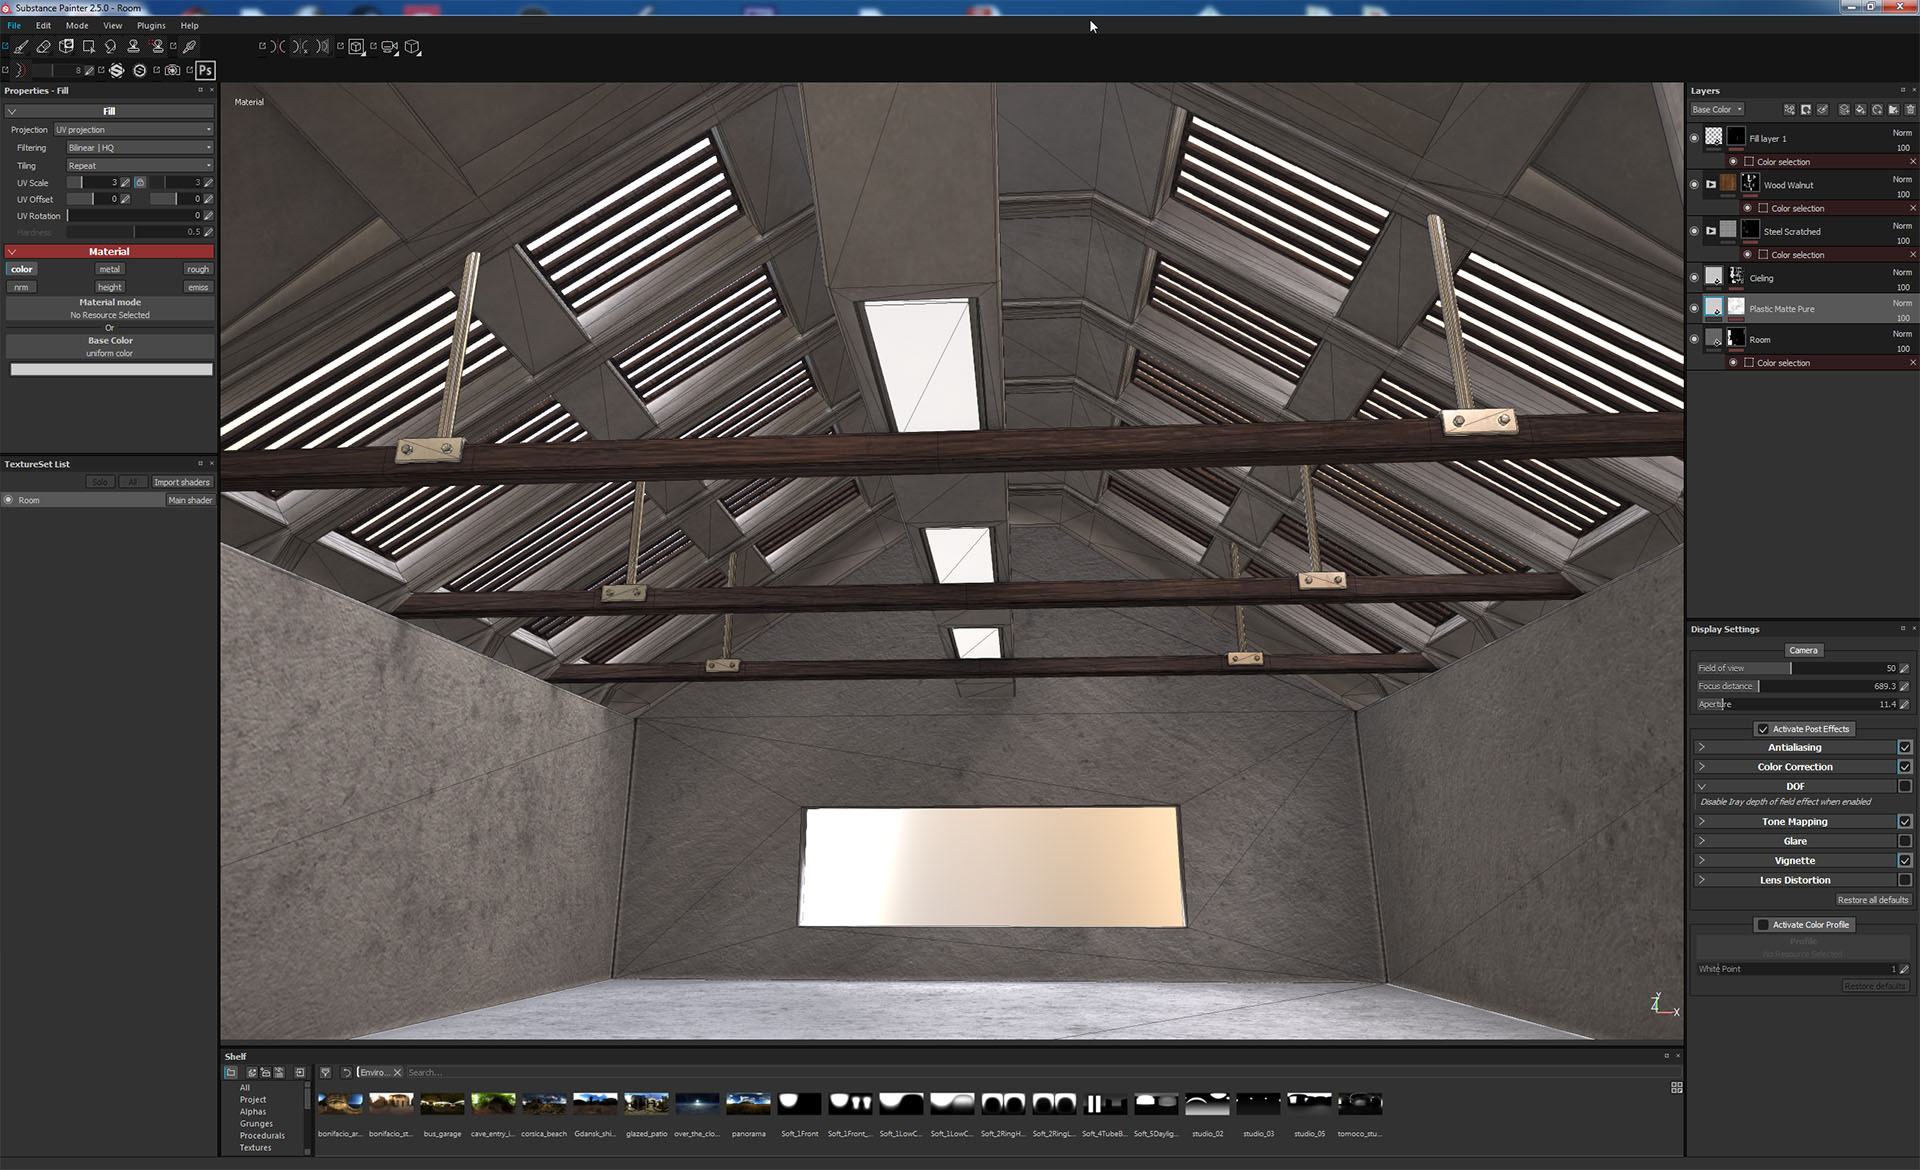Select the Smudge tool

click(110, 46)
